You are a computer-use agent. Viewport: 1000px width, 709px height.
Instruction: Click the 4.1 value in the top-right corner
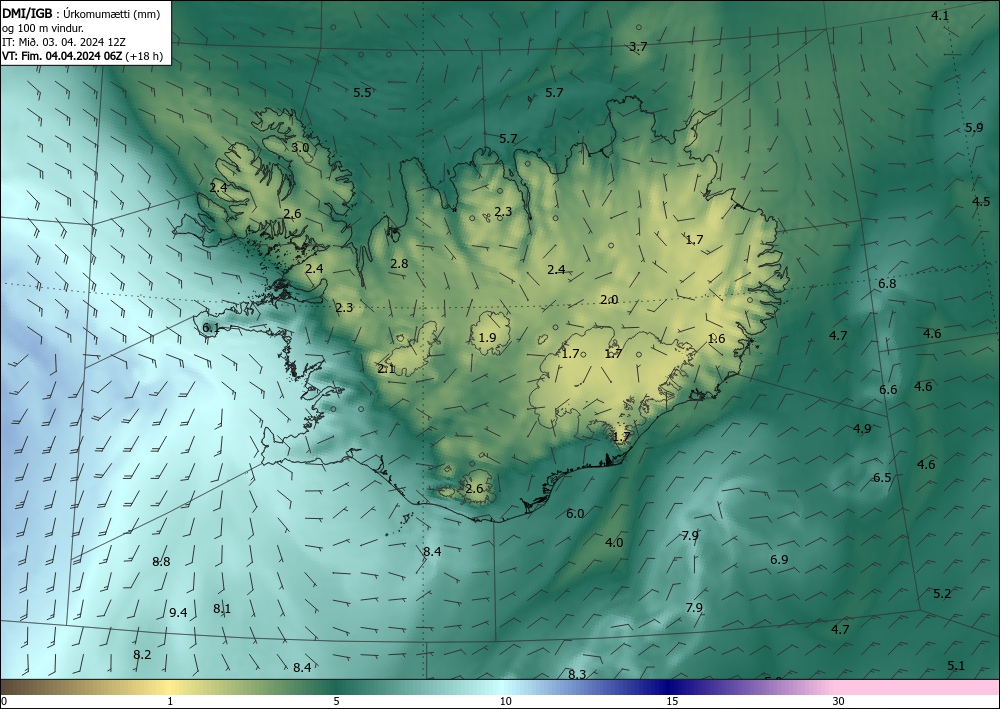coord(940,16)
